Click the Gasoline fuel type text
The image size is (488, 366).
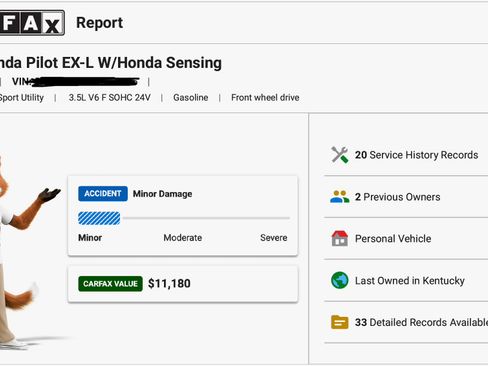(x=191, y=98)
